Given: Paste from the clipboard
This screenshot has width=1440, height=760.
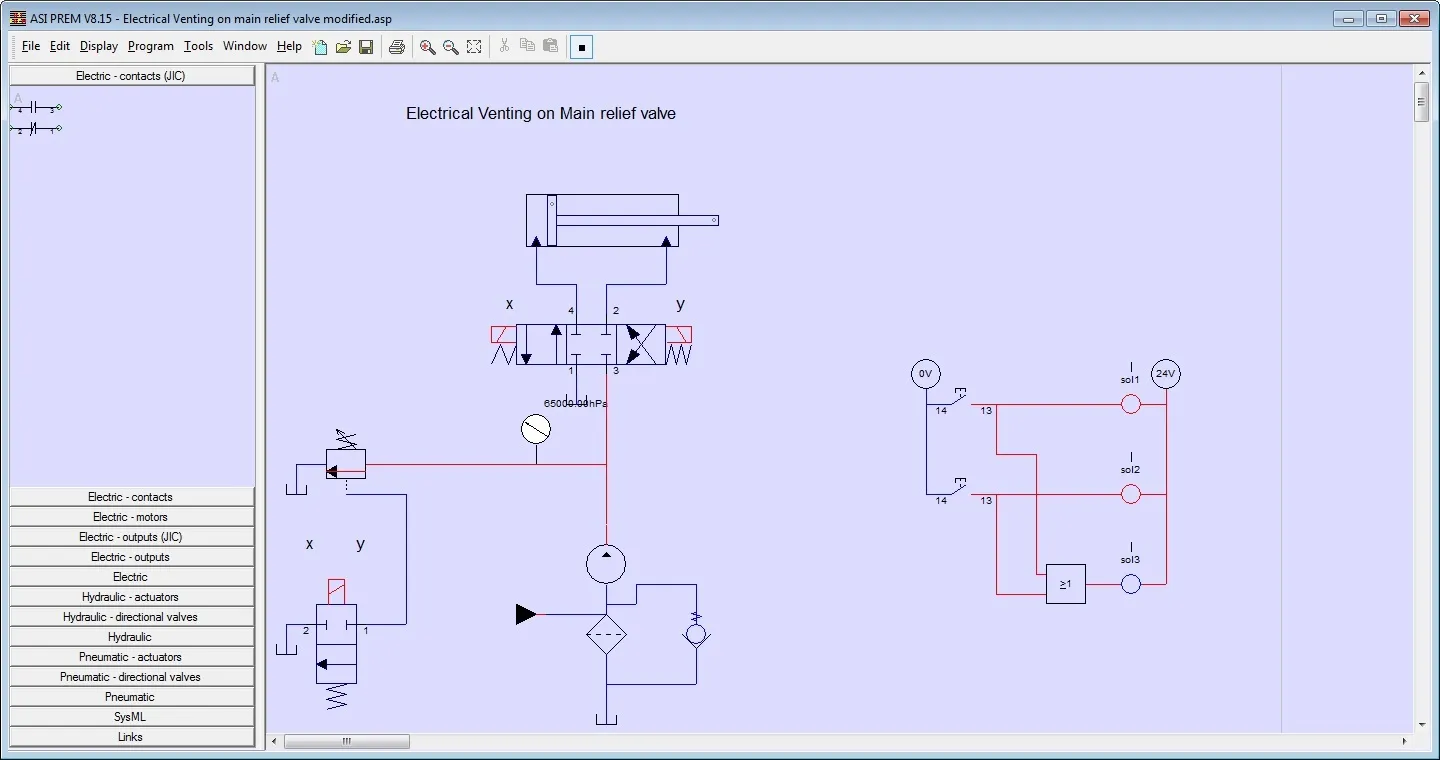Looking at the screenshot, I should coord(550,47).
